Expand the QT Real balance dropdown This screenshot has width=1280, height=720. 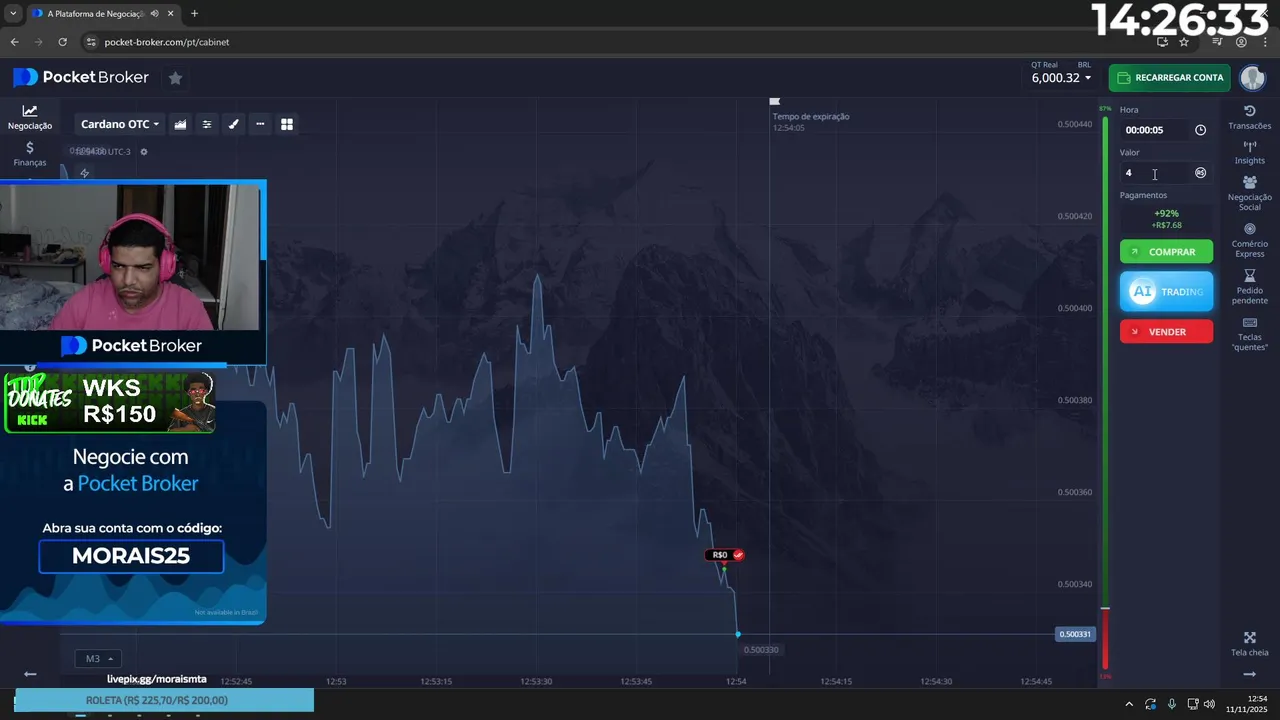(1061, 77)
